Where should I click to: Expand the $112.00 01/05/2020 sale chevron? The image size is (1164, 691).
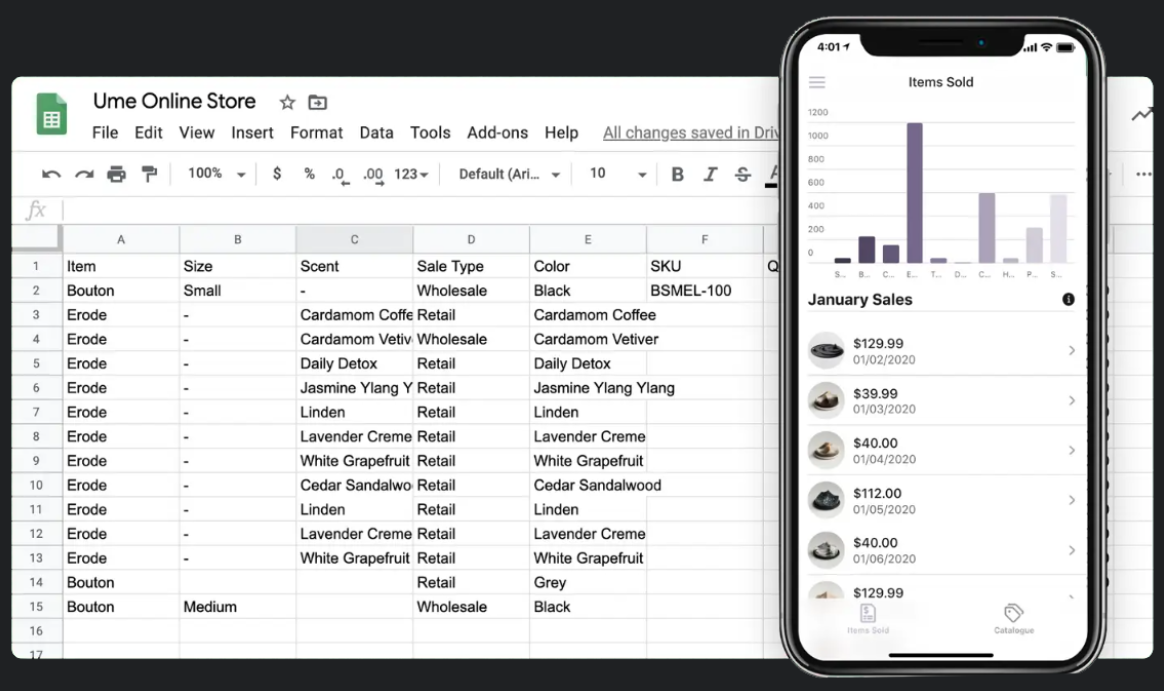coord(1071,500)
